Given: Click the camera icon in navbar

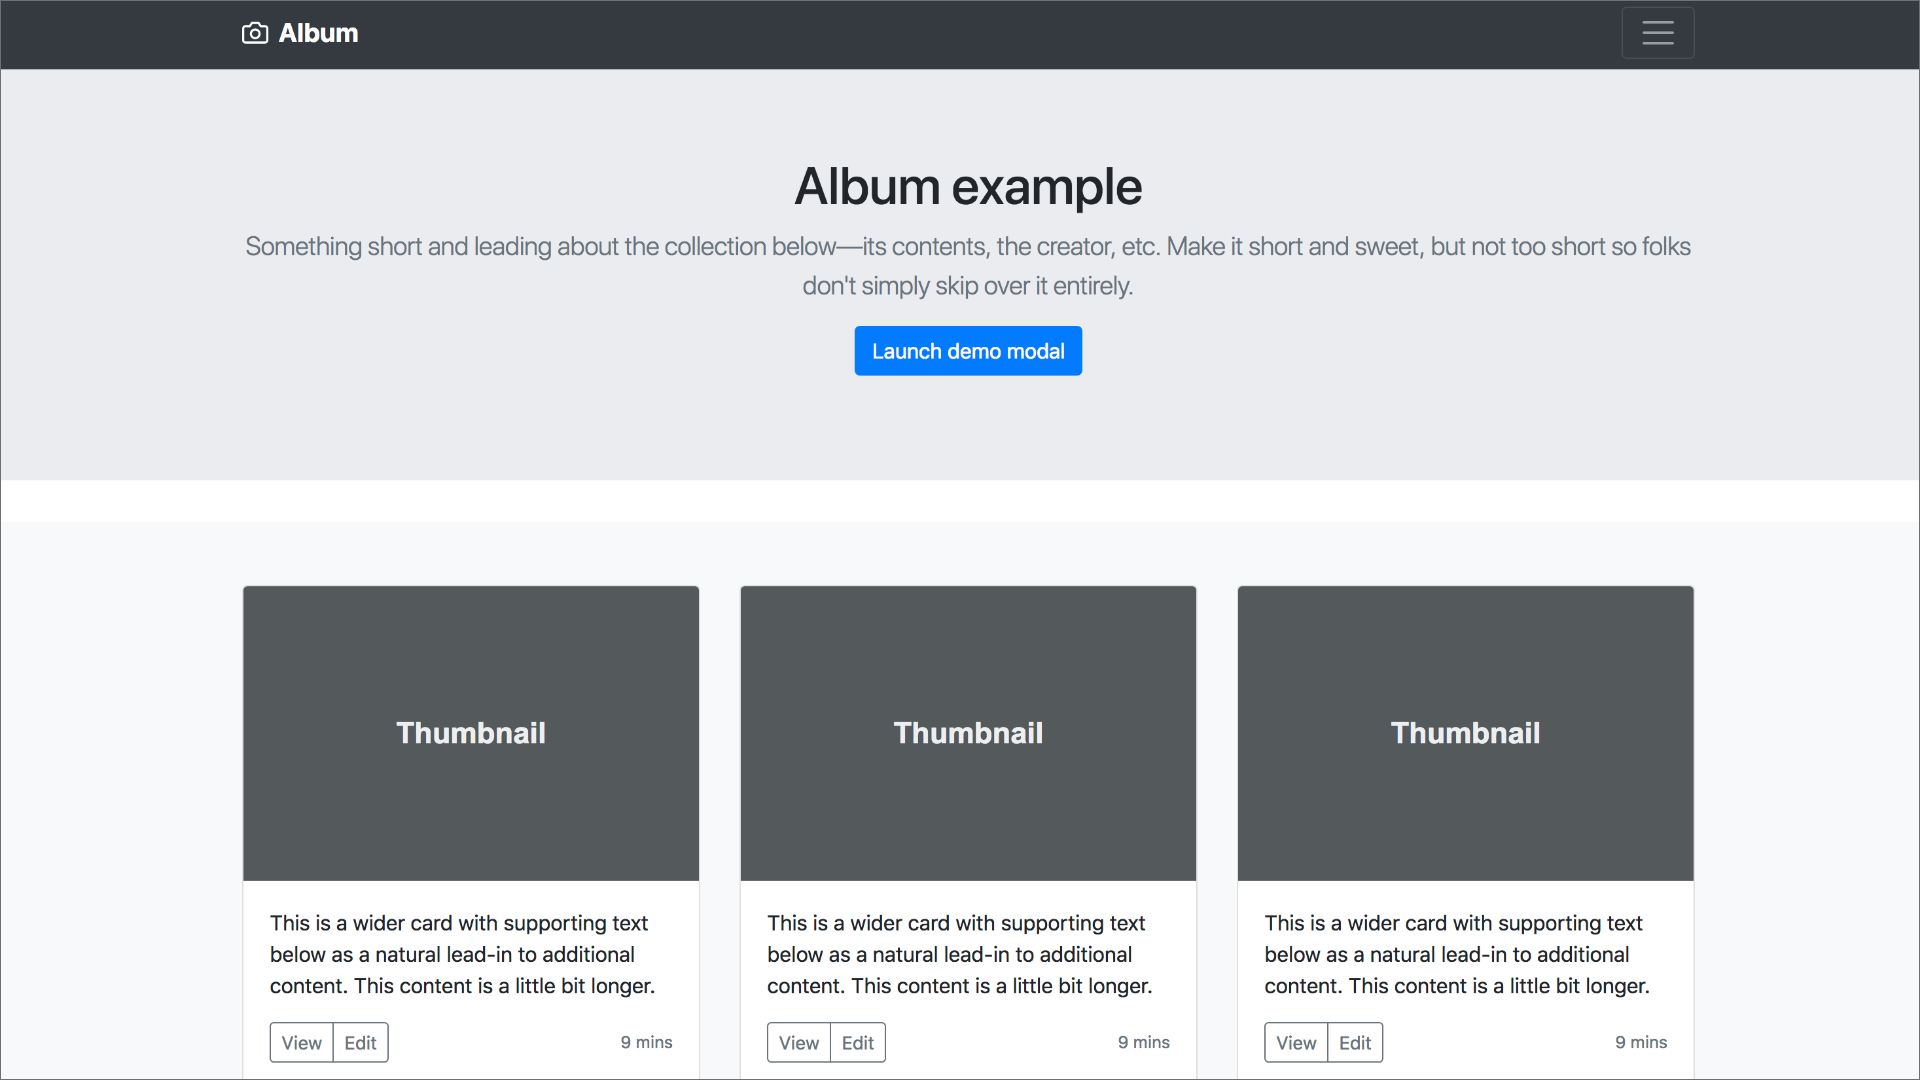Looking at the screenshot, I should (x=255, y=33).
